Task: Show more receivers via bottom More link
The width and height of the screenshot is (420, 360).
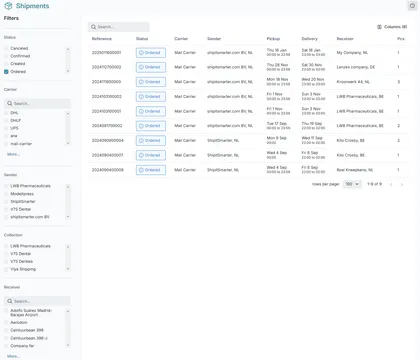Action: [13, 356]
